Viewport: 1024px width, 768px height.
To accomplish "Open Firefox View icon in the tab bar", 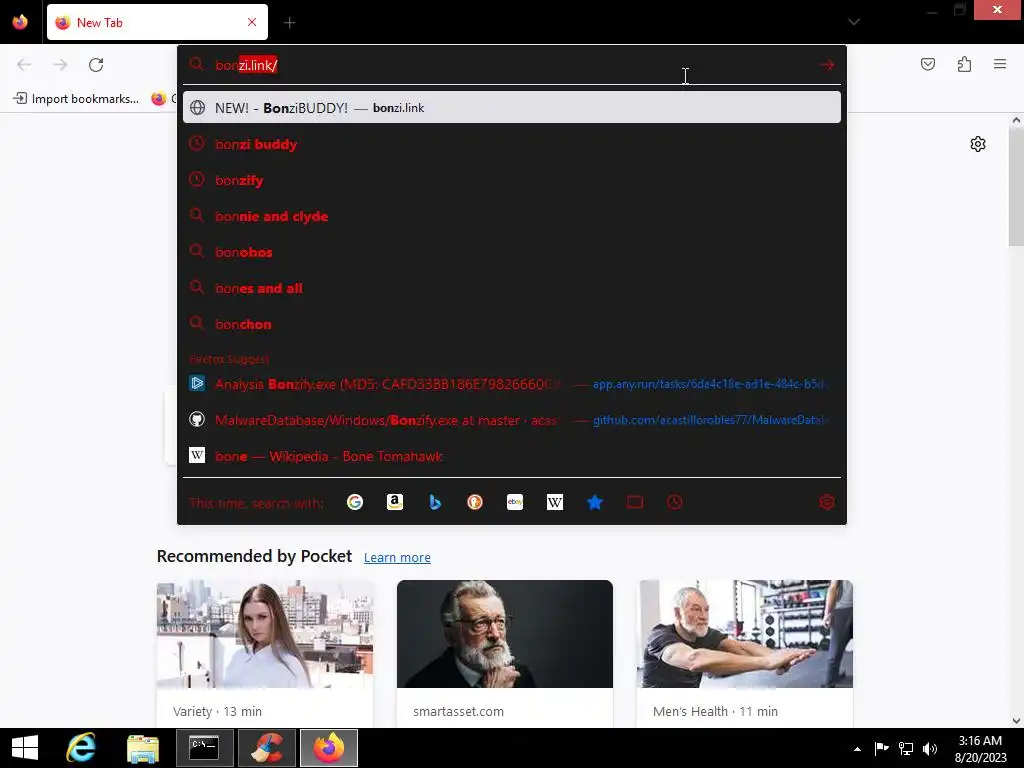I will 20,22.
